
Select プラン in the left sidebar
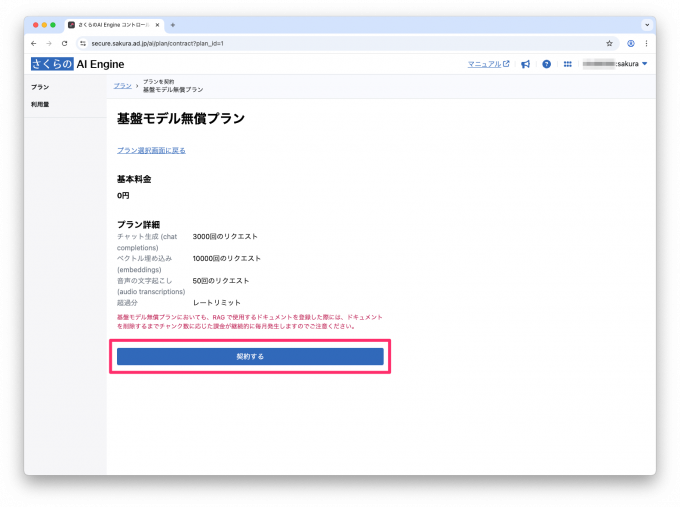[x=40, y=87]
